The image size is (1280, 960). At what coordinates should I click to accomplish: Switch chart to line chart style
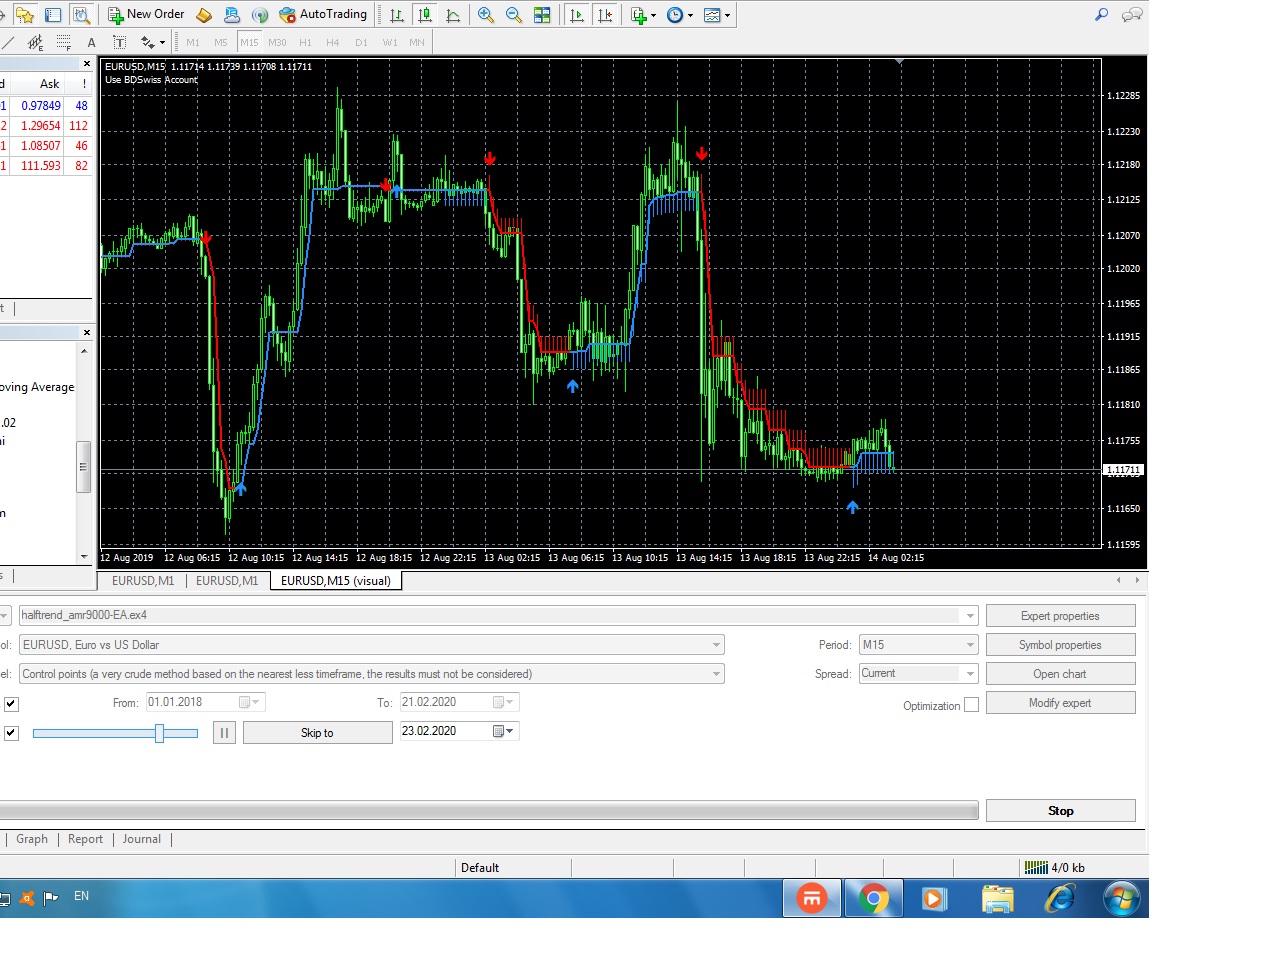coord(453,15)
